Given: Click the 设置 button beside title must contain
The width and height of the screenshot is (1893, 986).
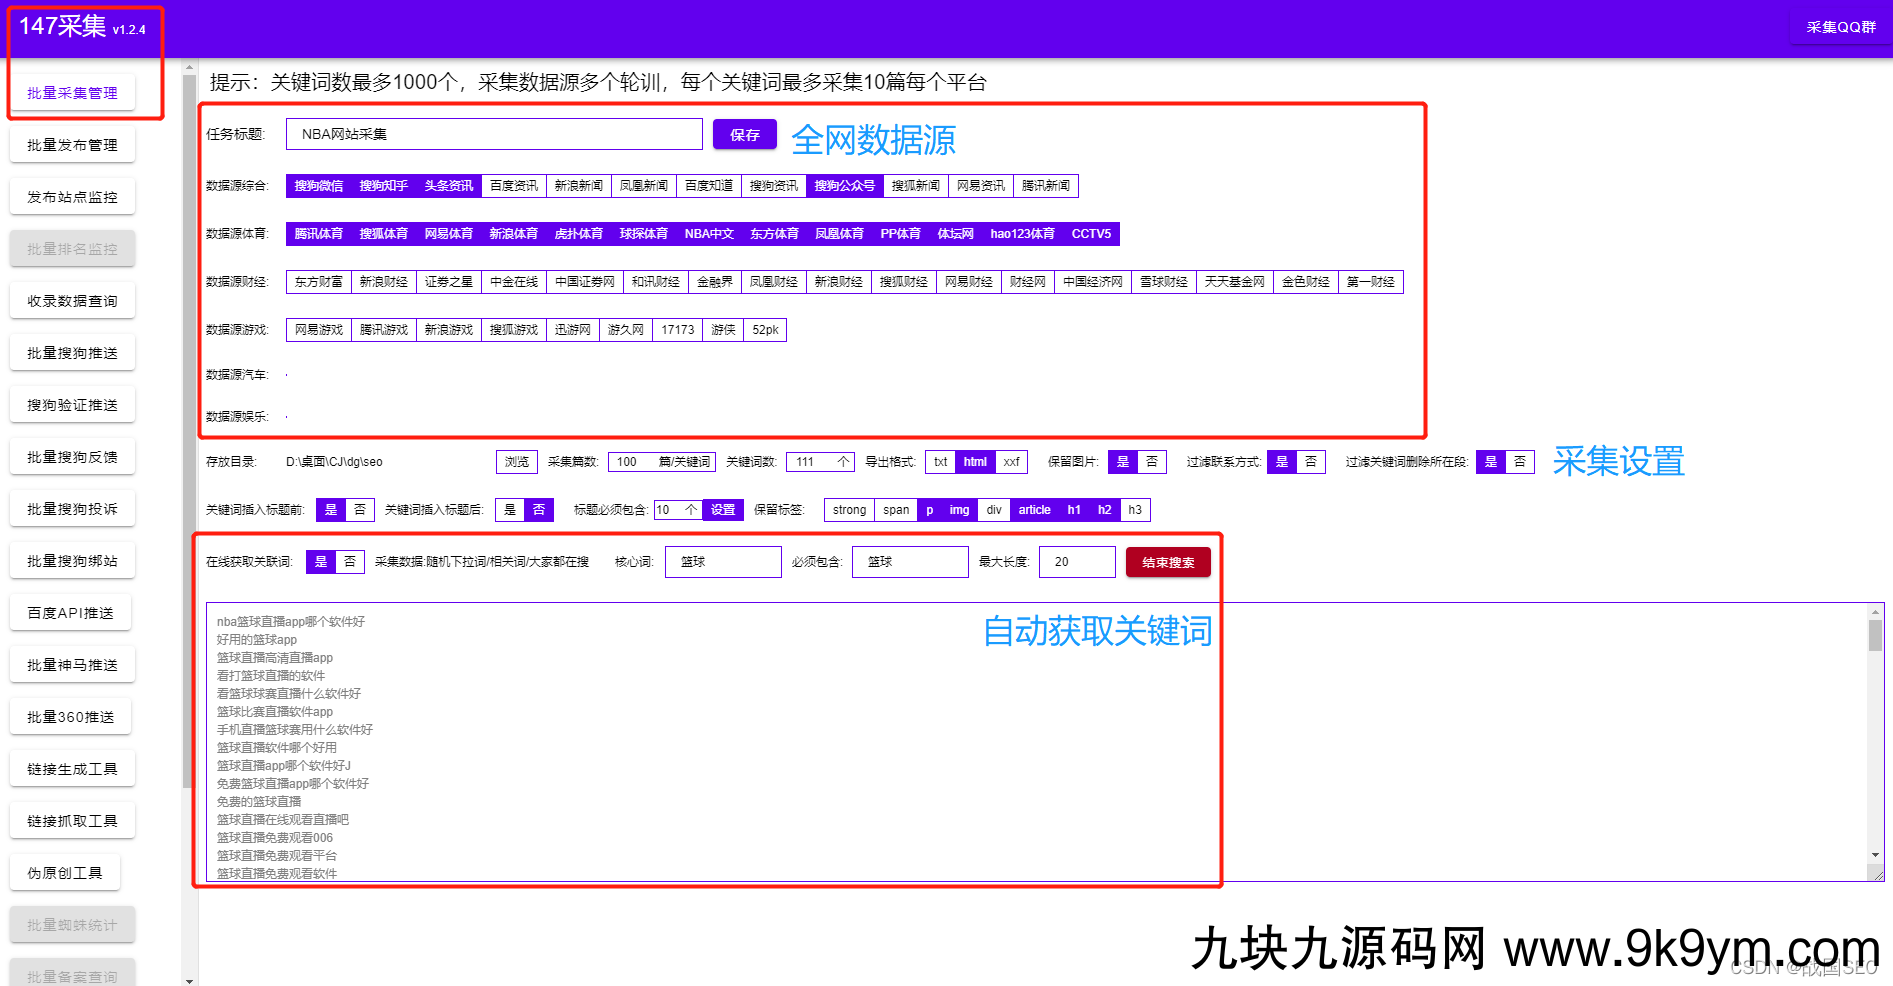Looking at the screenshot, I should tap(722, 510).
